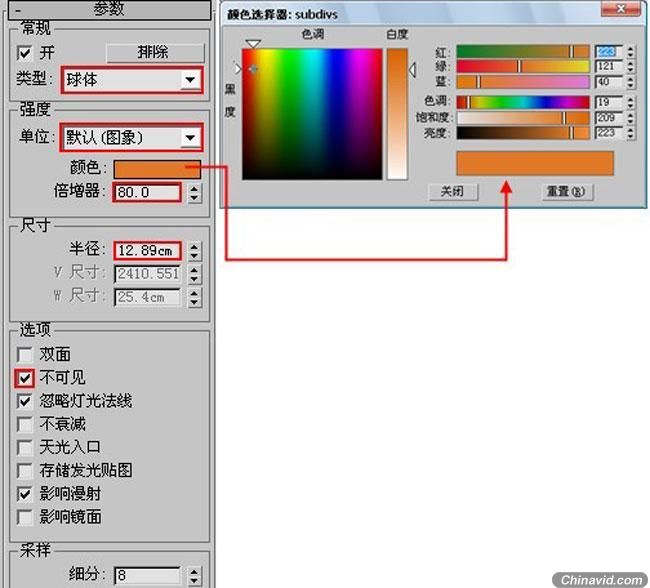Screen dimensions: 650x588
Task: Toggle the 影响漫射 affect diffuse checkbox
Action: (24, 494)
